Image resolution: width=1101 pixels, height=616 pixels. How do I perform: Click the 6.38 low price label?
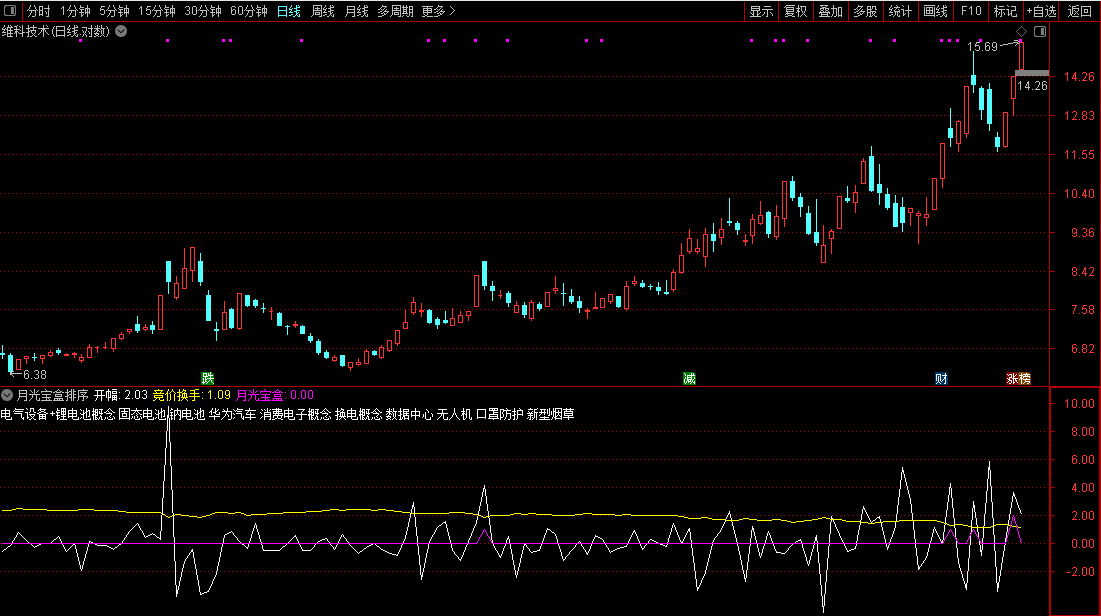pos(35,375)
